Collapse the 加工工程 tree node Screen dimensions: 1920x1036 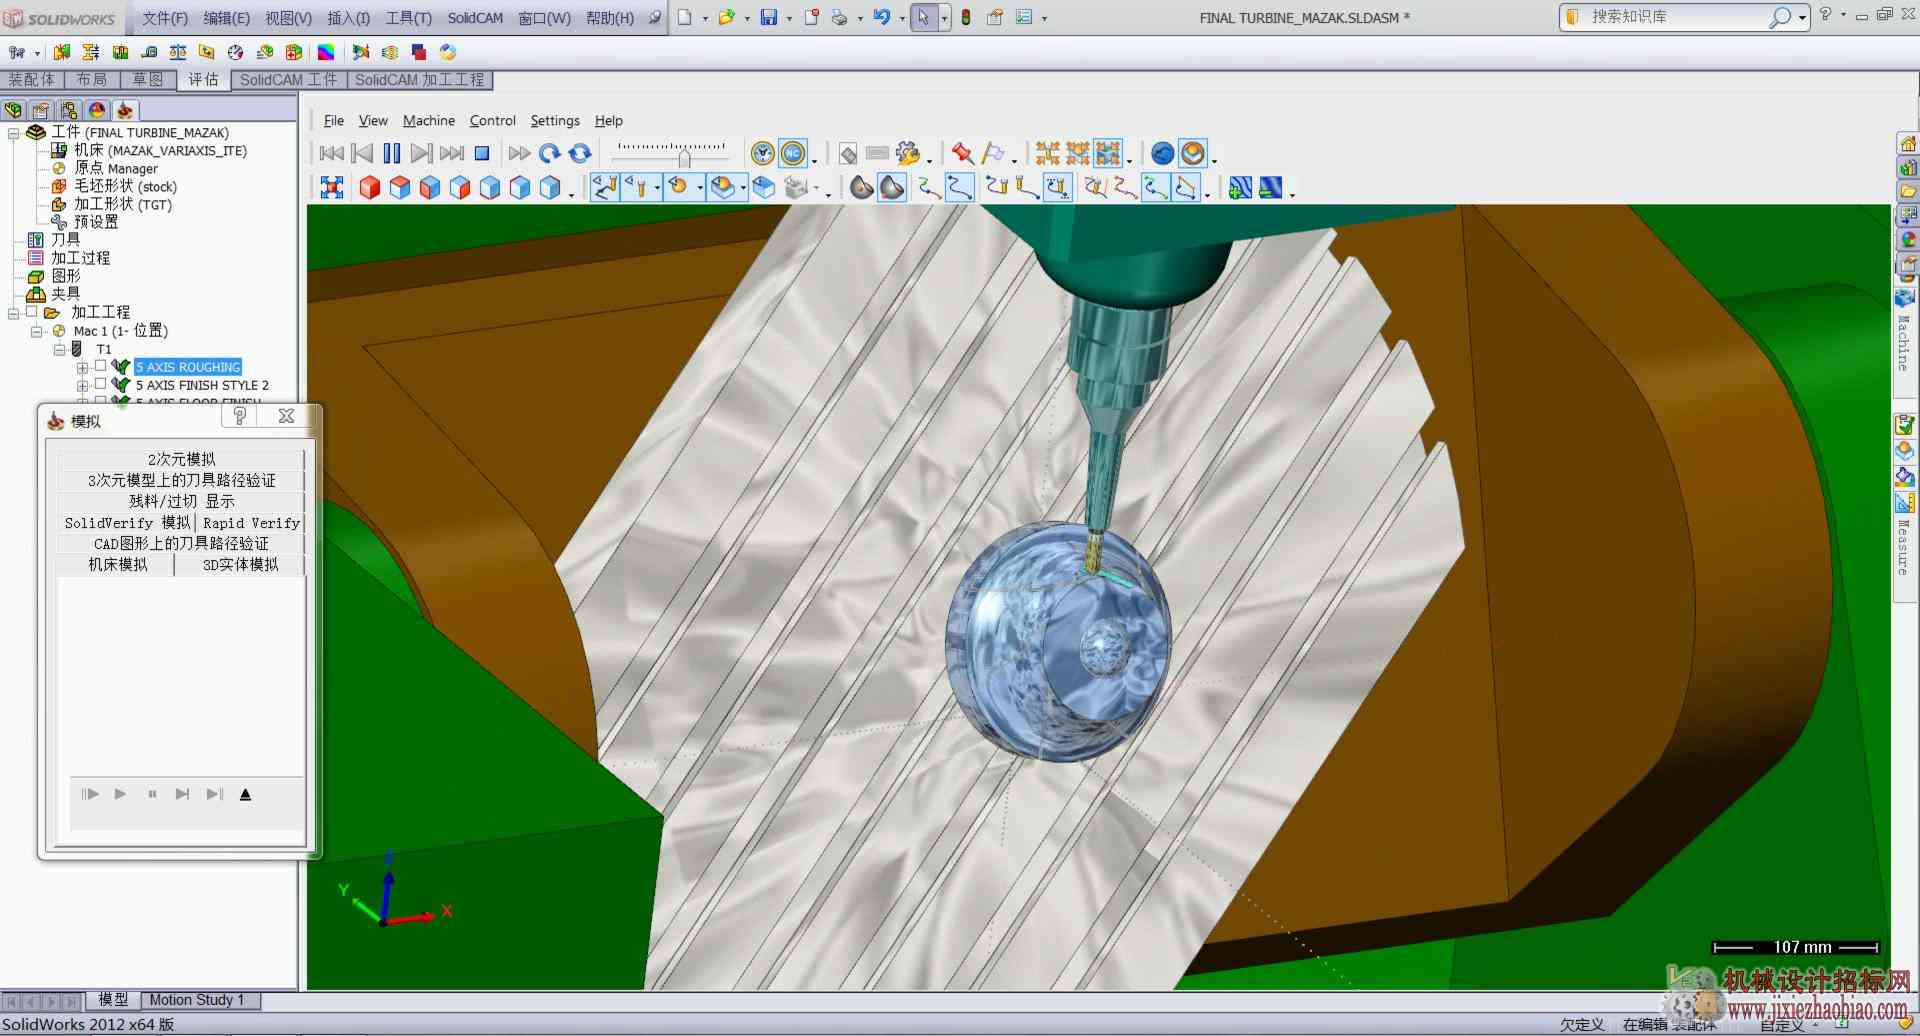[14, 314]
